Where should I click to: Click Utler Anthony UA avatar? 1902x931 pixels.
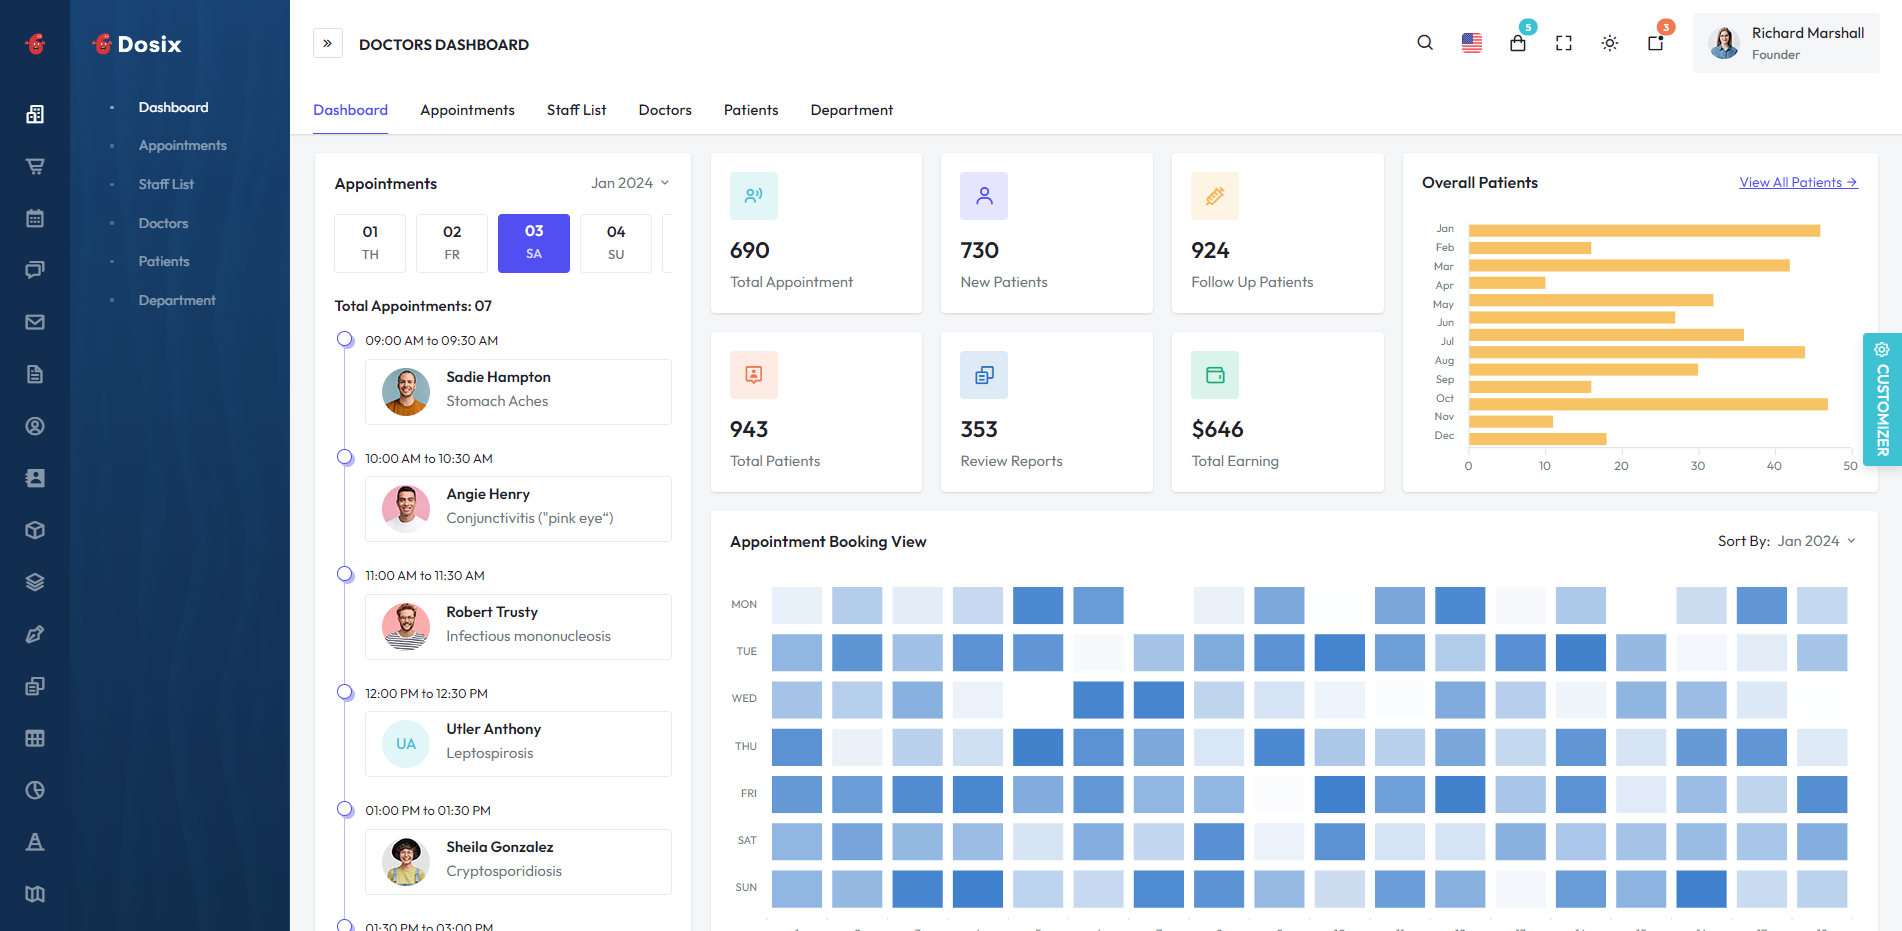[x=406, y=744]
